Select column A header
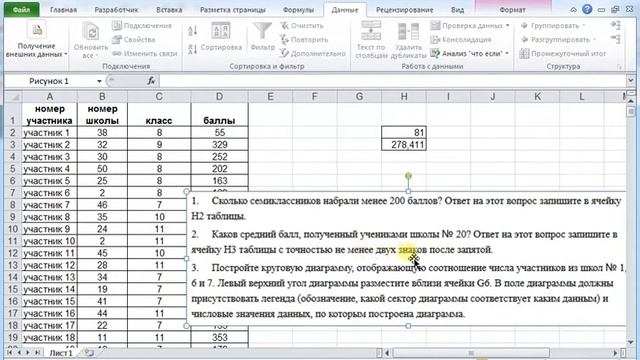640x360 pixels. click(49, 97)
